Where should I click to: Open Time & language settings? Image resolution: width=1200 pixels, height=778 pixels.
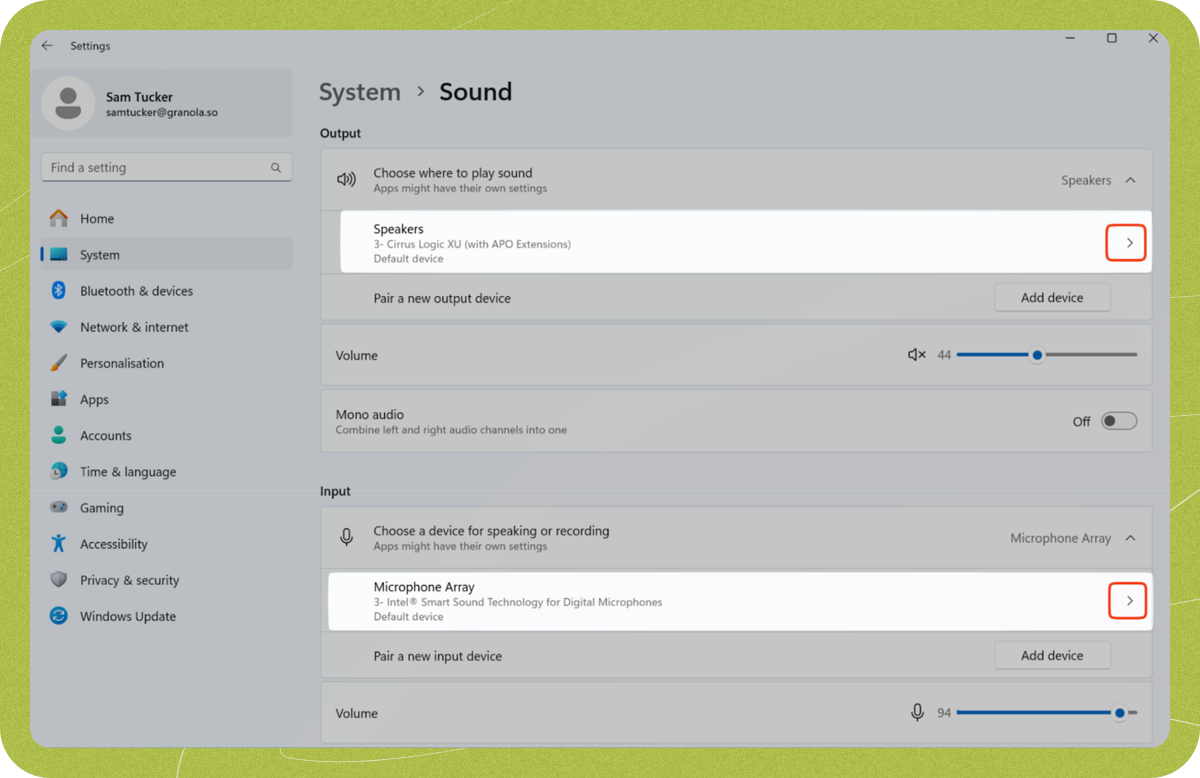pyautogui.click(x=167, y=471)
